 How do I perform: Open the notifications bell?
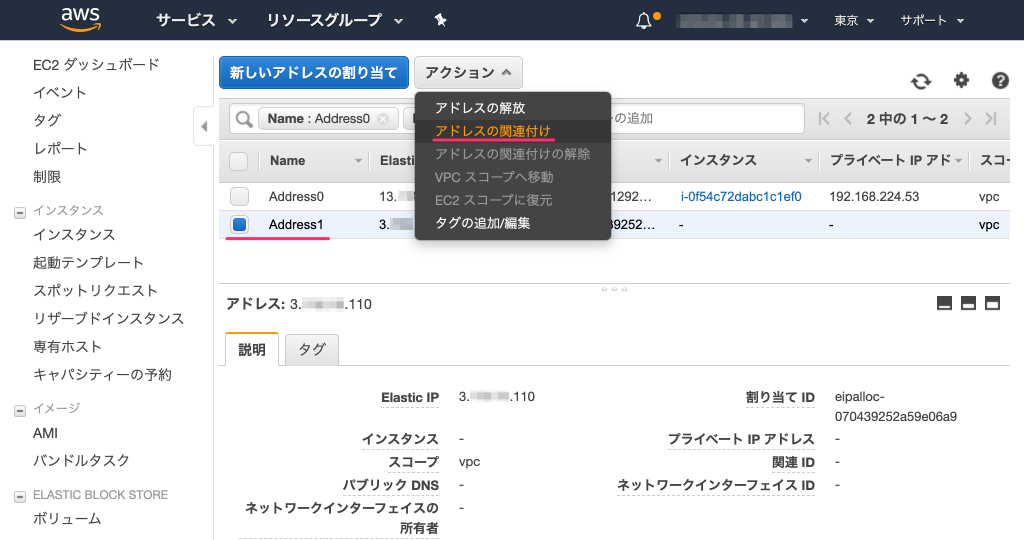coord(644,21)
